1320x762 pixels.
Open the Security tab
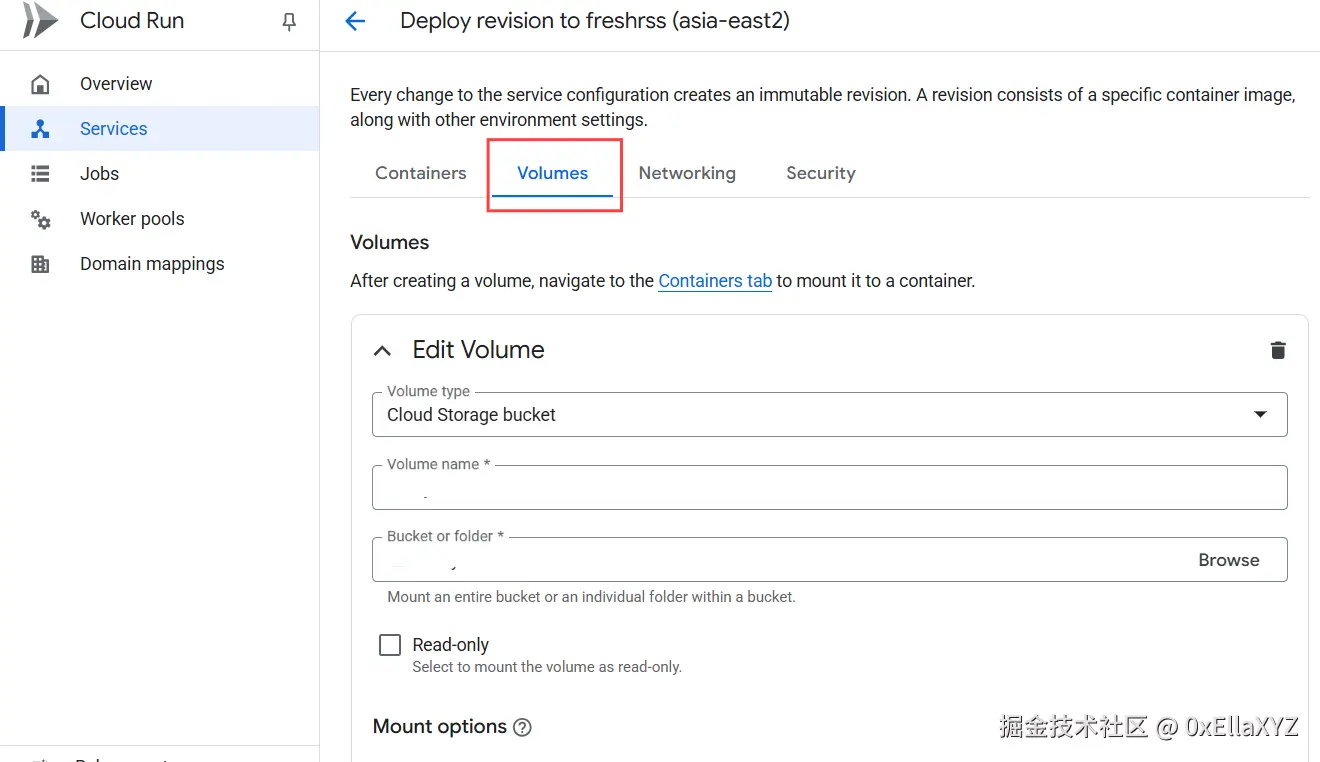coord(820,173)
